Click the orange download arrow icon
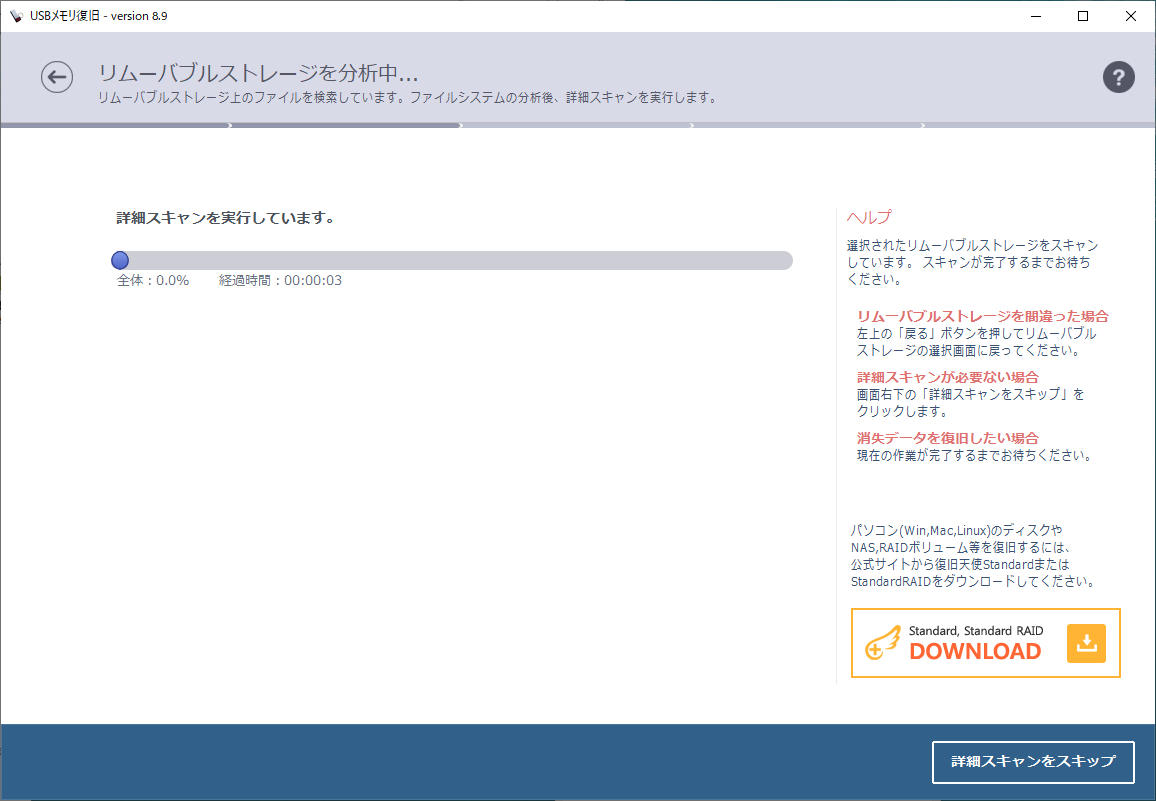The width and height of the screenshot is (1156, 801). 1086,643
